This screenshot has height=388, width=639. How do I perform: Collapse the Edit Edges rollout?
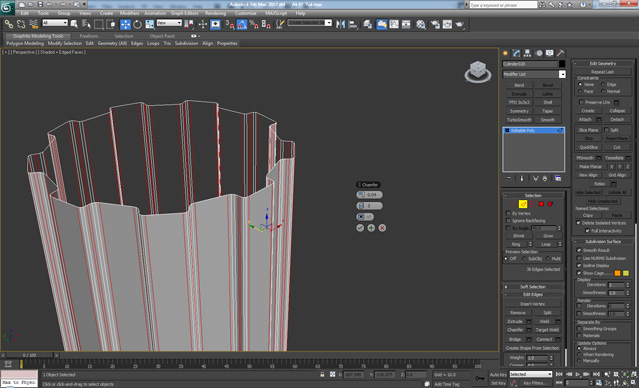click(x=533, y=295)
